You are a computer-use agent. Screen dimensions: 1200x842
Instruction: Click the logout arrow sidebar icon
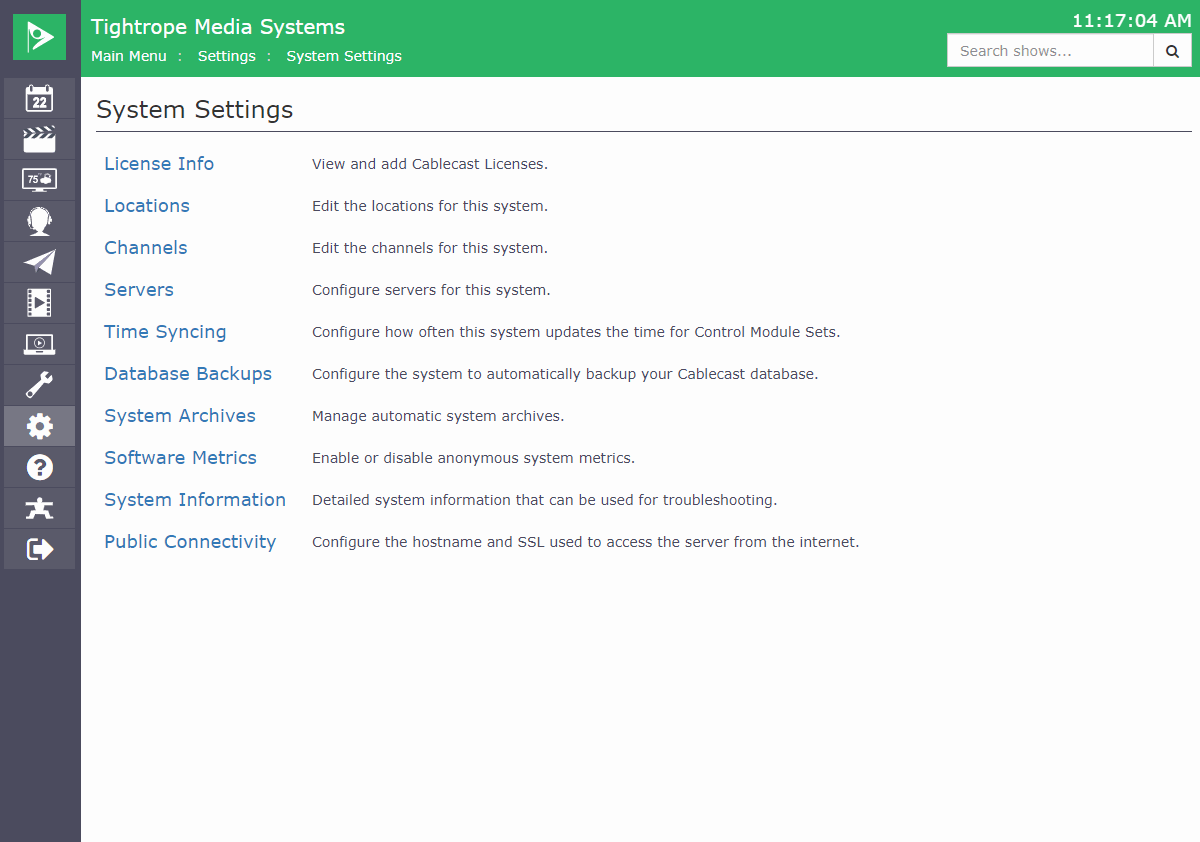coord(39,549)
